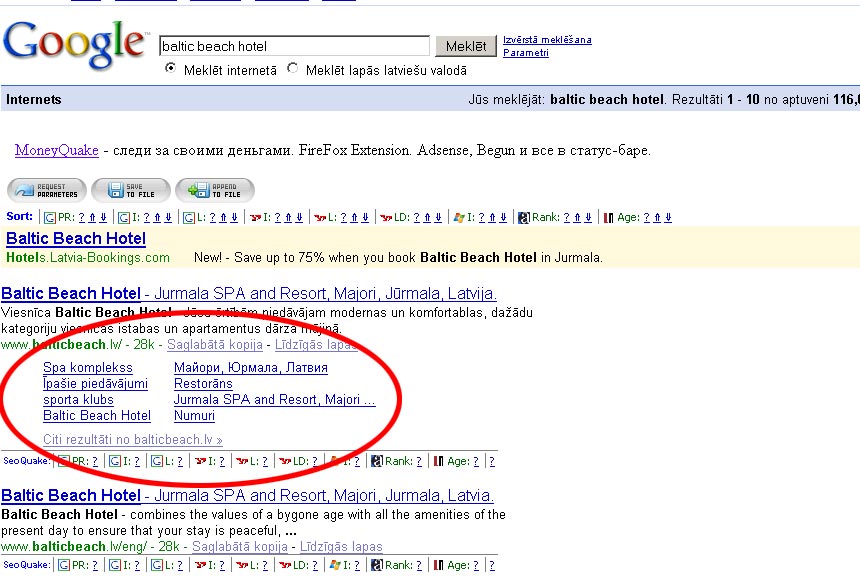Request Age value in the balticbeach.lv/eng/ SeoQuake bar
Screen dimensions: 860x578
(x=476, y=565)
